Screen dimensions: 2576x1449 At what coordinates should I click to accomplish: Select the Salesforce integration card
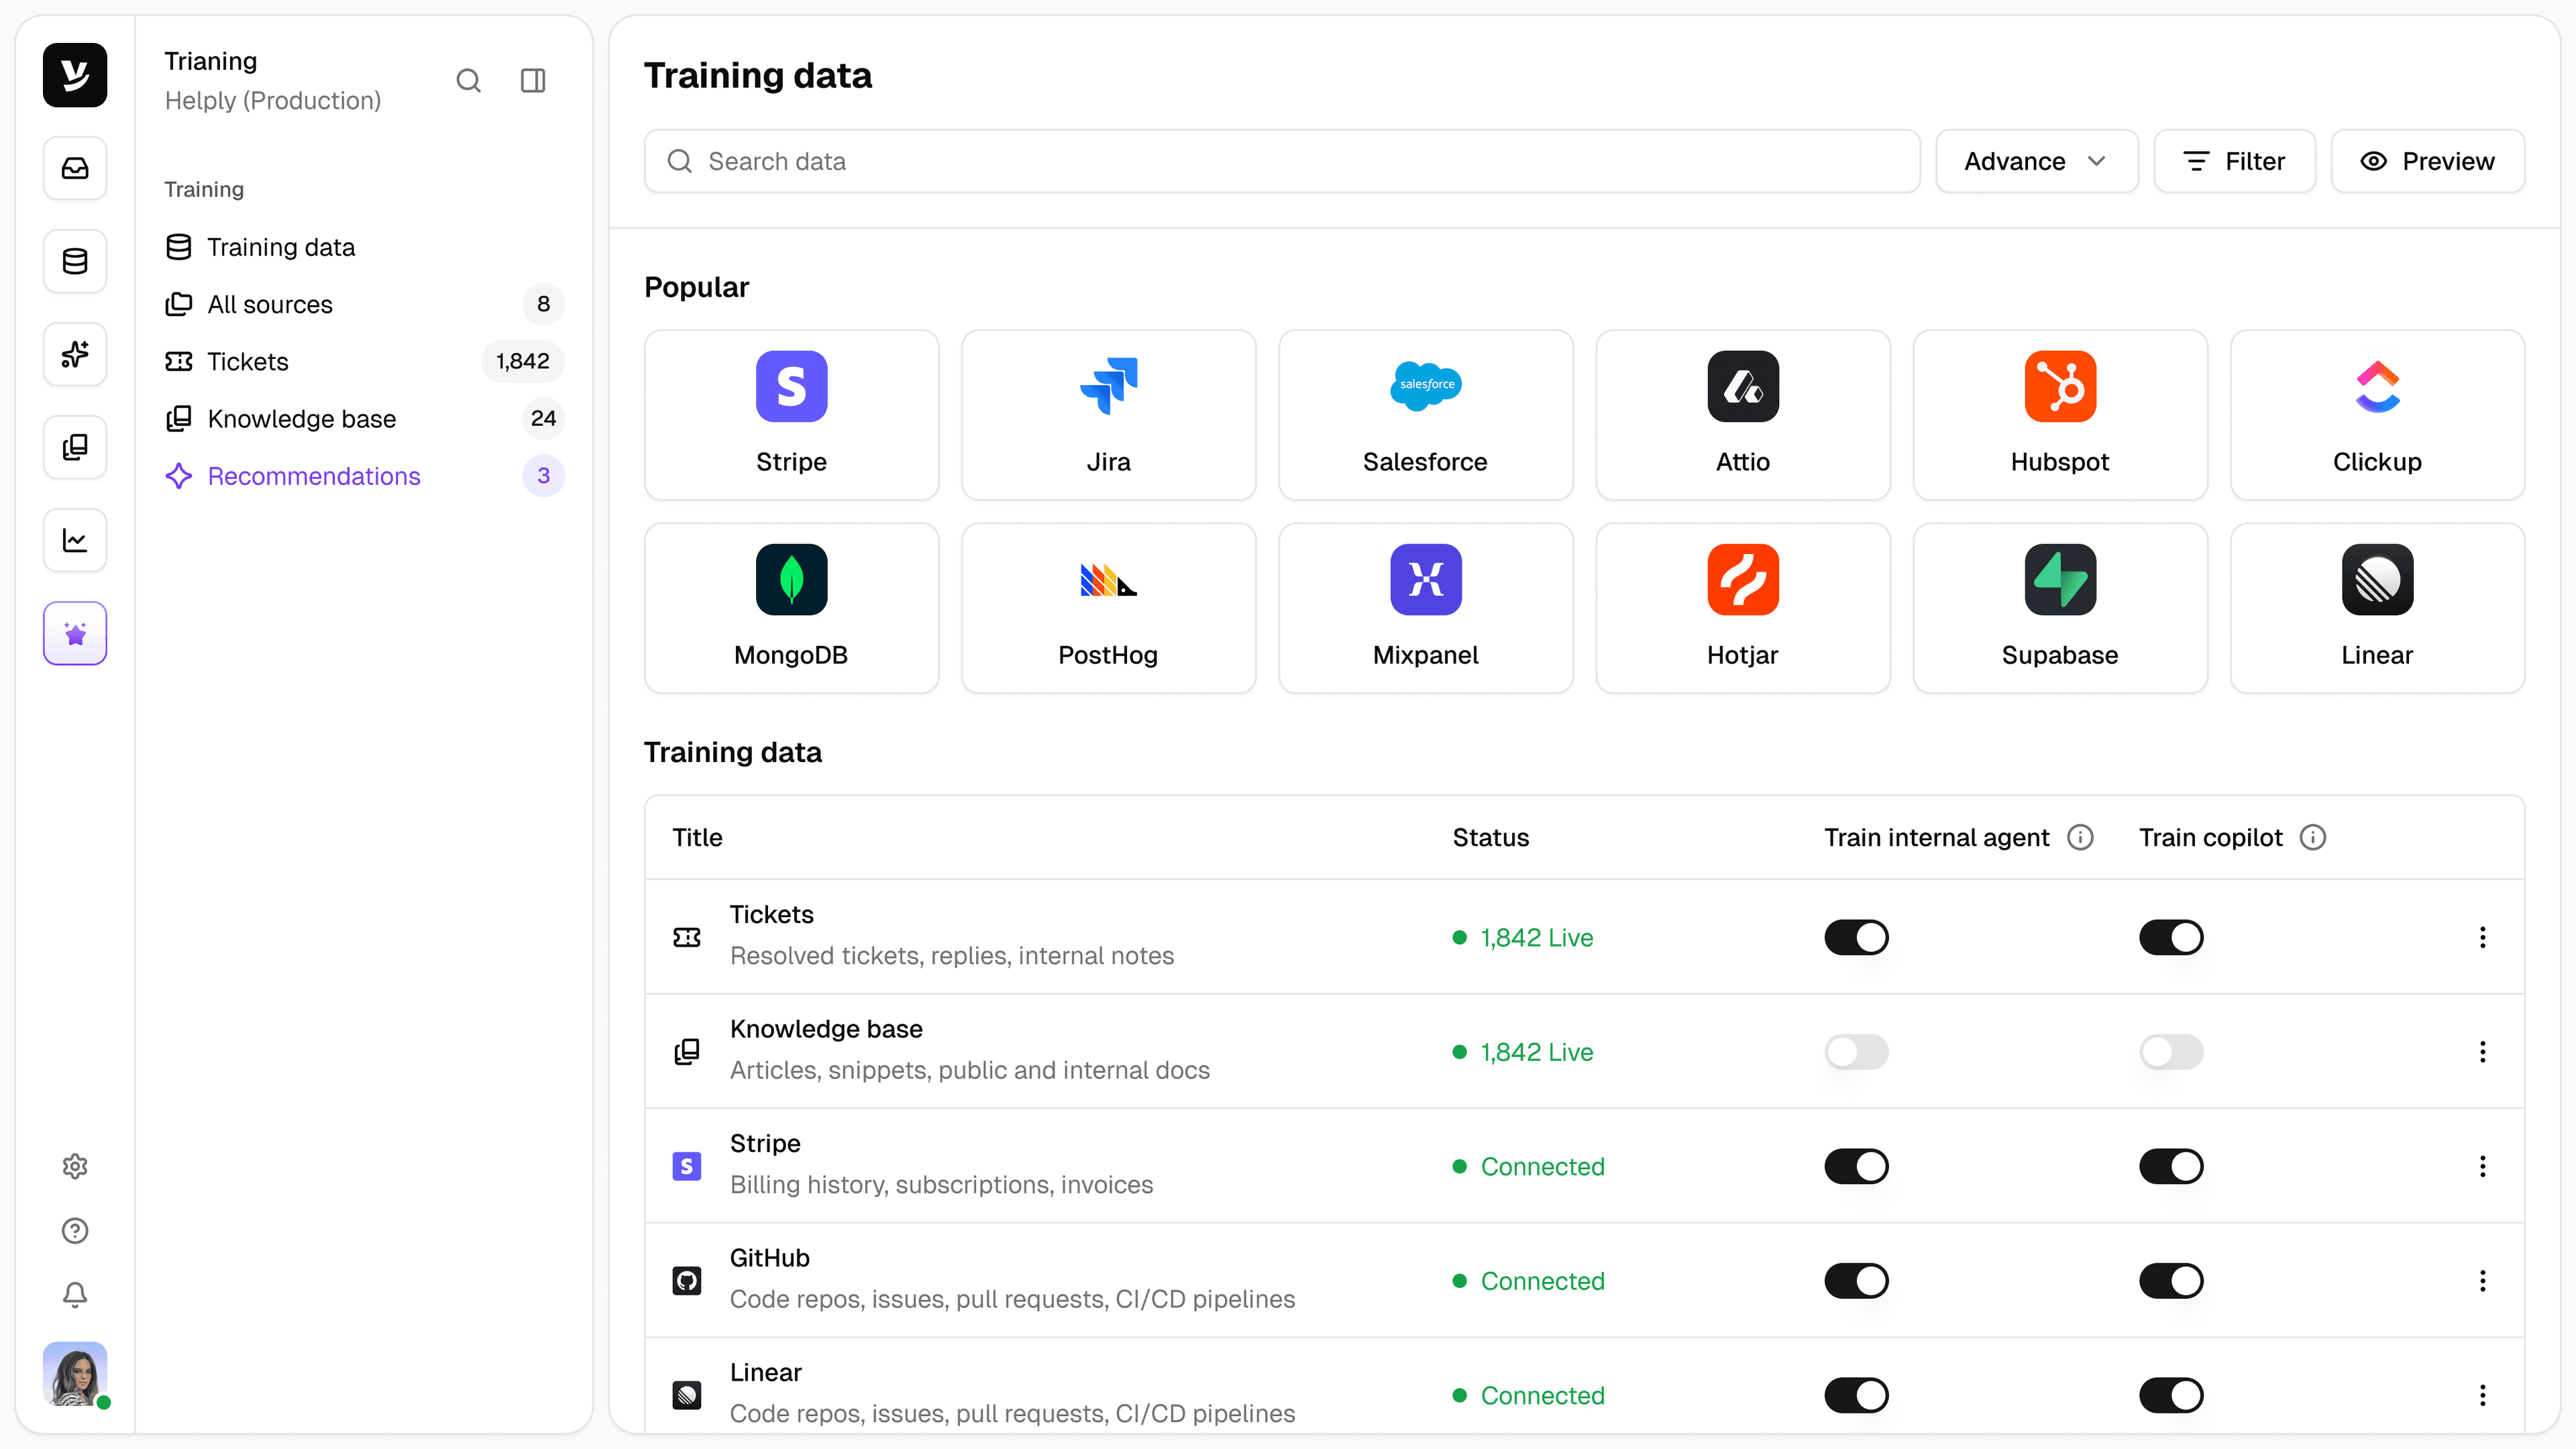tap(1425, 415)
